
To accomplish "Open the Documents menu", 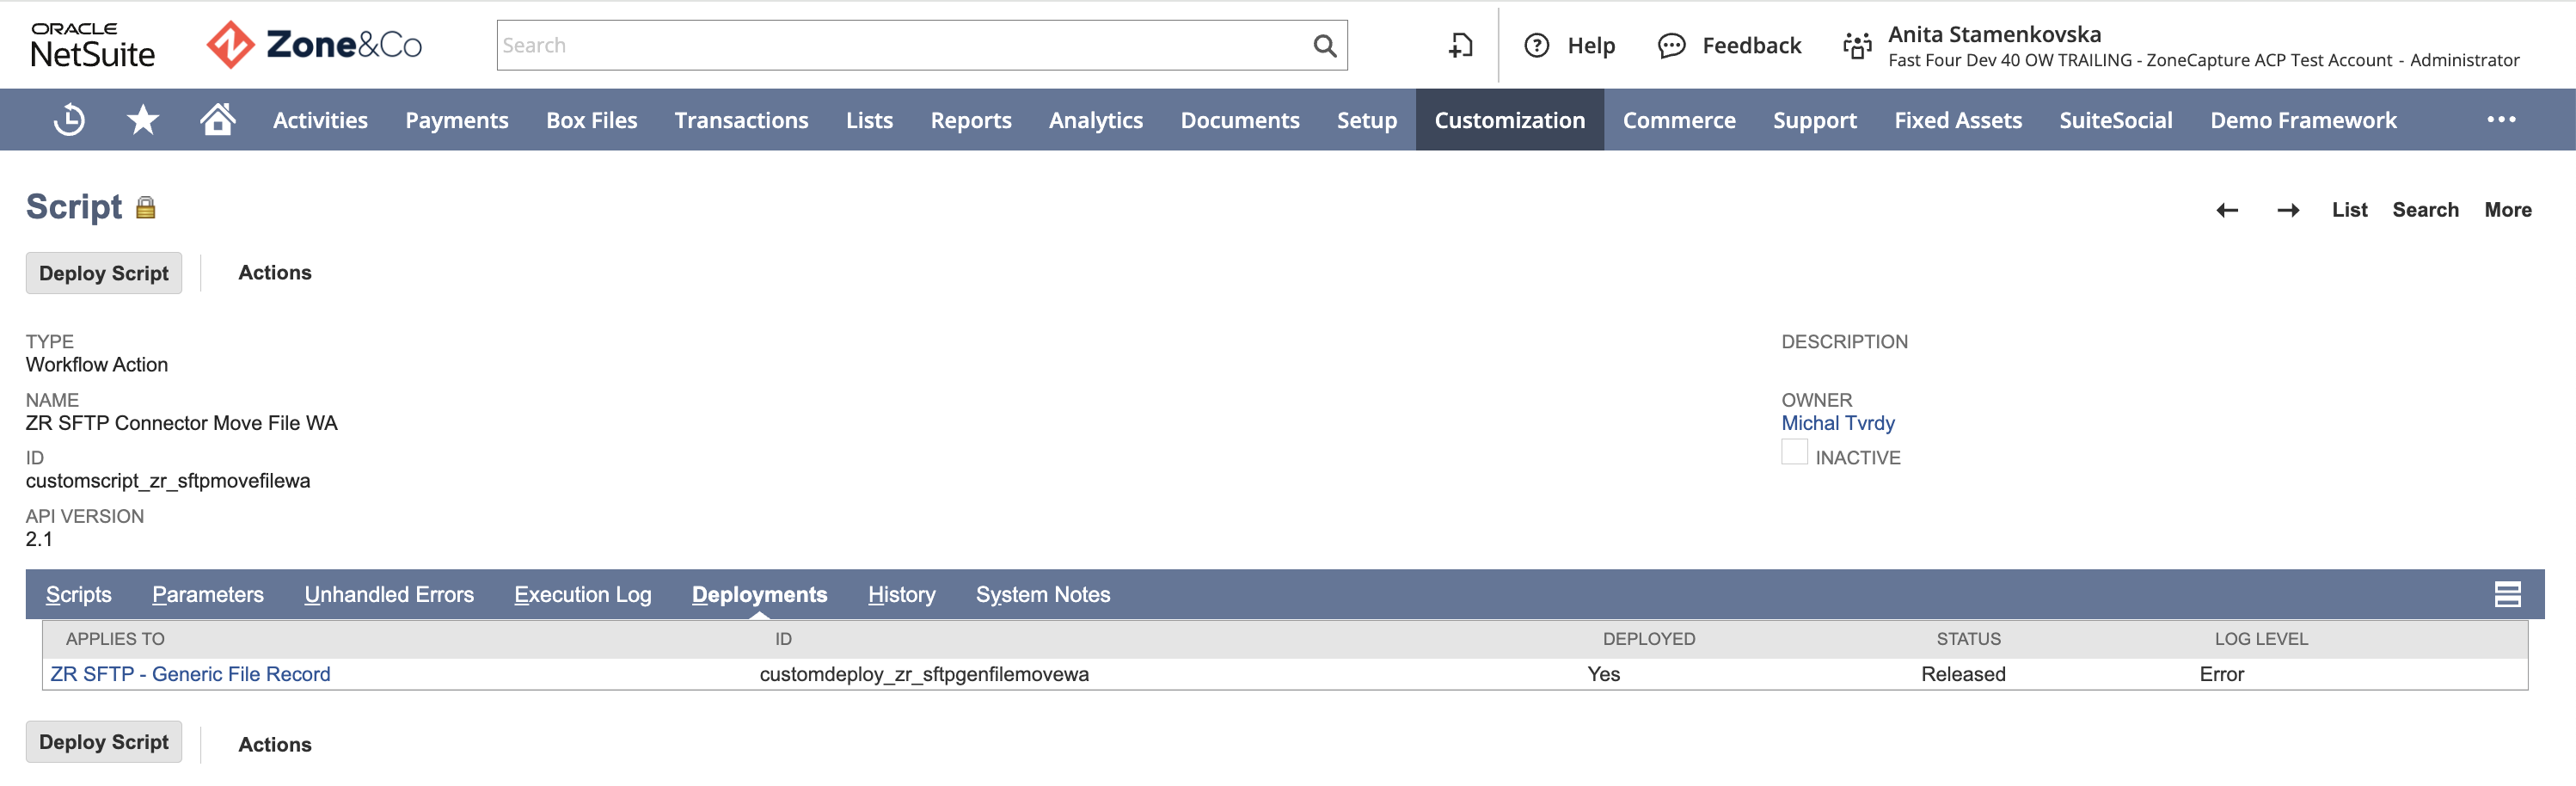I will coord(1240,120).
